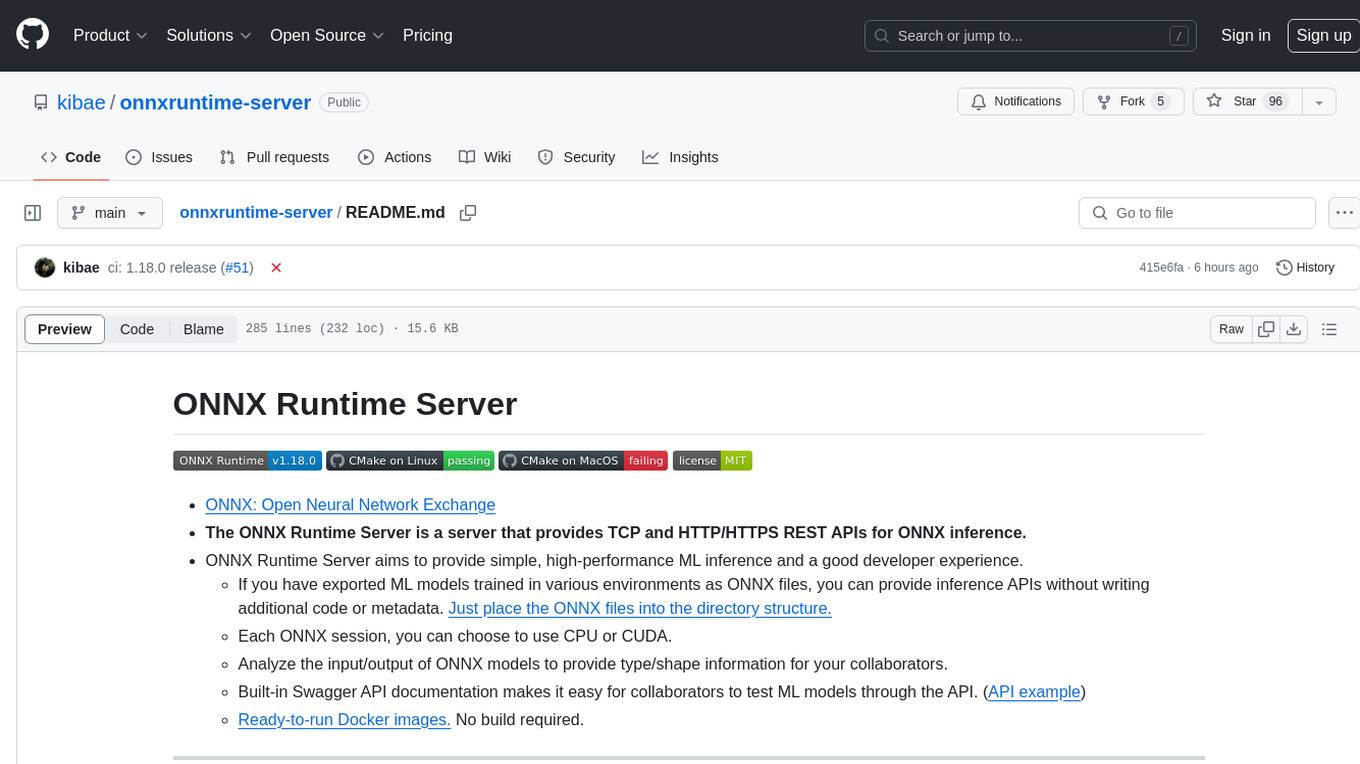Open the Raw file view
The image size is (1360, 764).
coord(1231,329)
